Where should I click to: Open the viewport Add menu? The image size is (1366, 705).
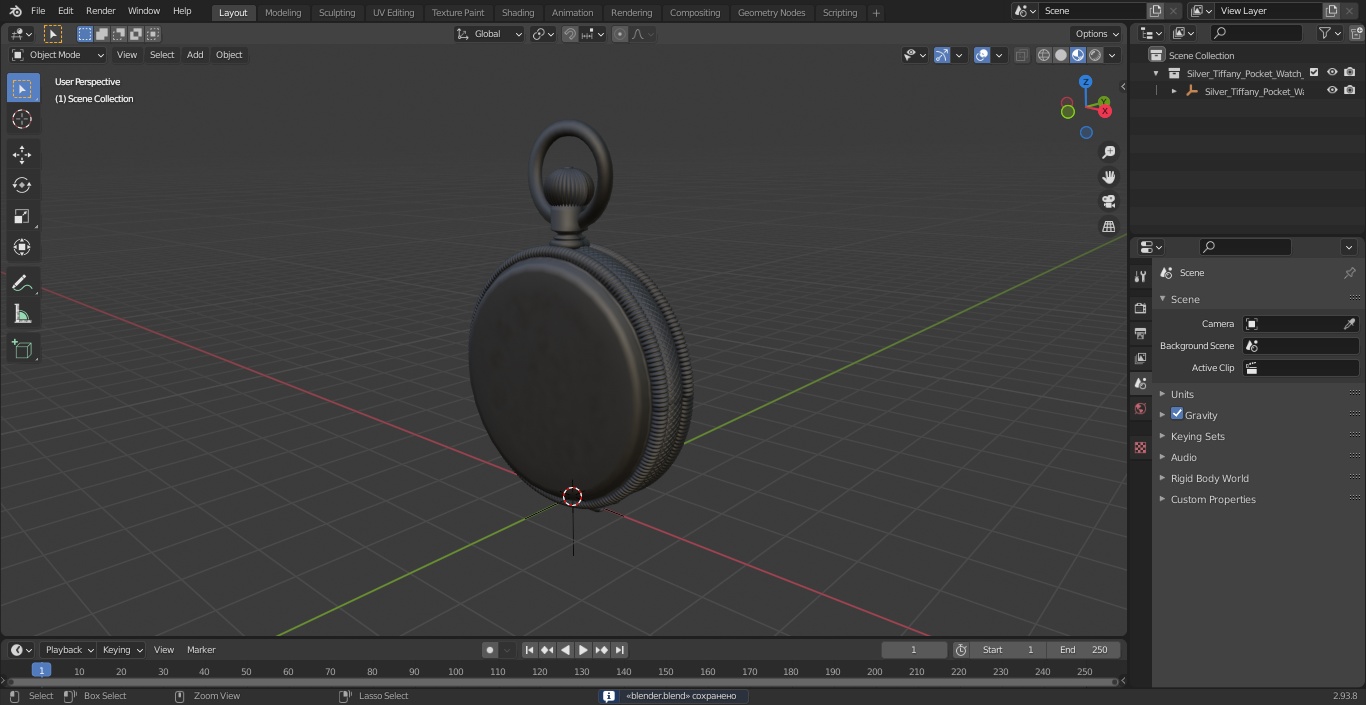tap(195, 55)
